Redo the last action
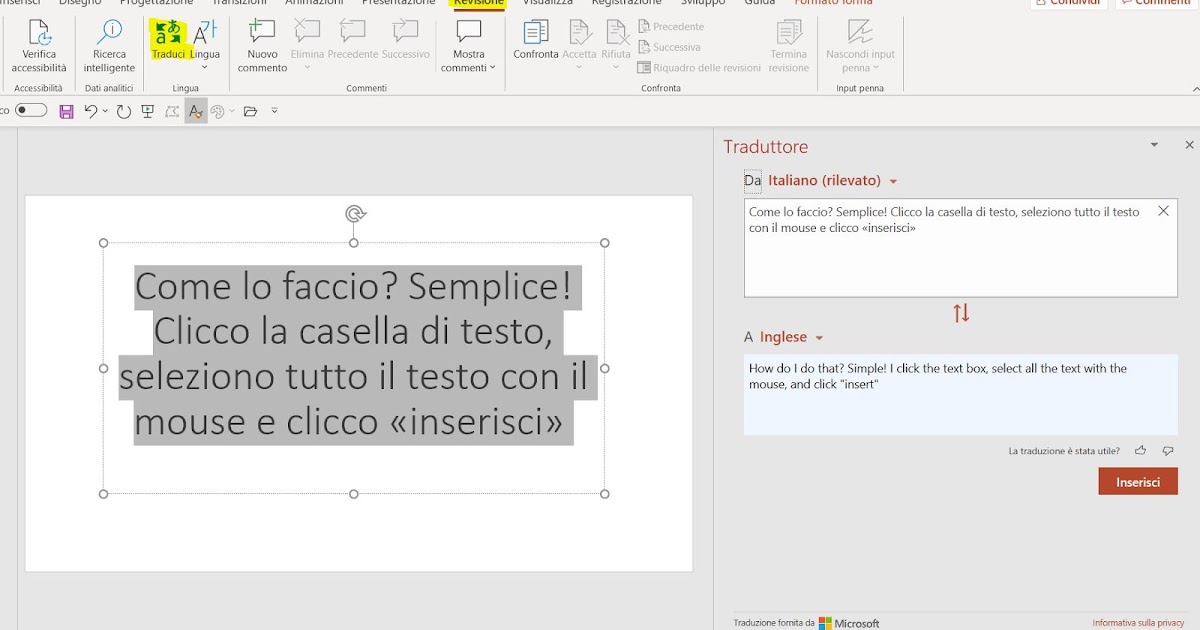 tap(124, 111)
